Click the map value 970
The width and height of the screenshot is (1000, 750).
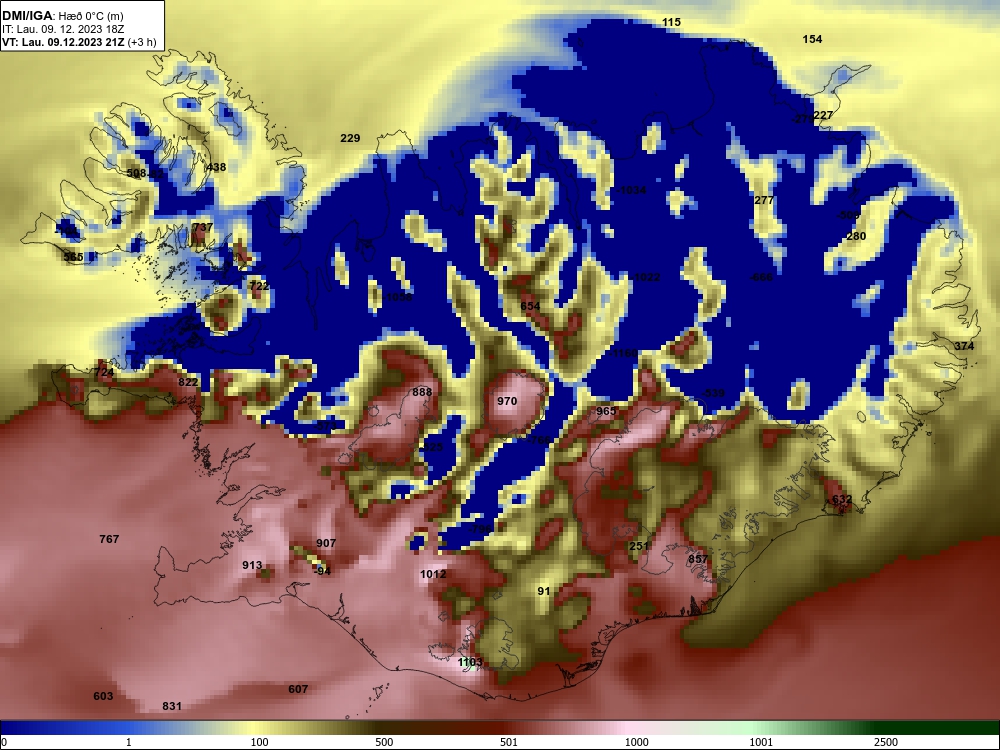coord(507,402)
